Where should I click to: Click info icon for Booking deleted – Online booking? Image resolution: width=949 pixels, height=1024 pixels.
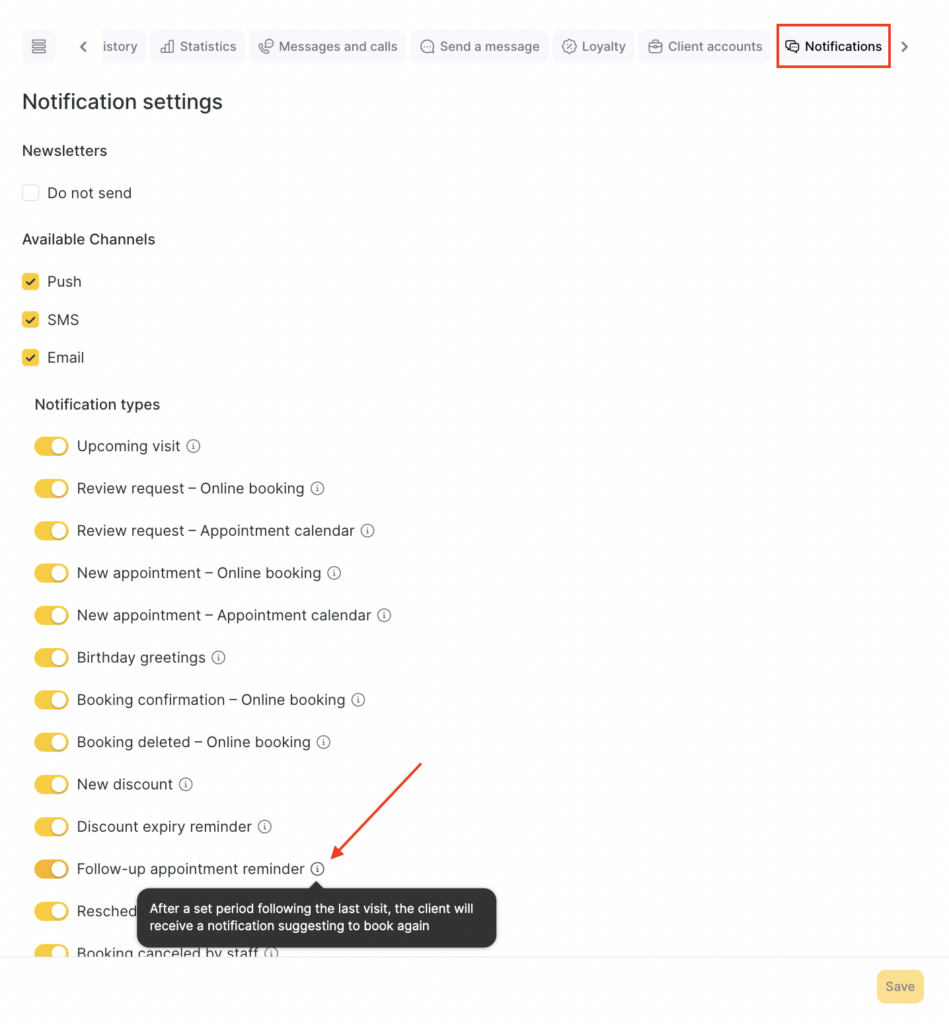[323, 742]
